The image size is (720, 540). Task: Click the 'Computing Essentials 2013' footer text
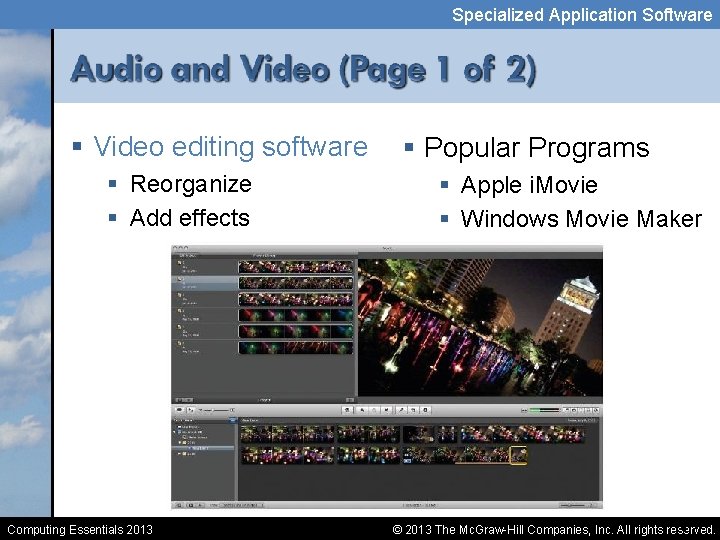tap(80, 529)
